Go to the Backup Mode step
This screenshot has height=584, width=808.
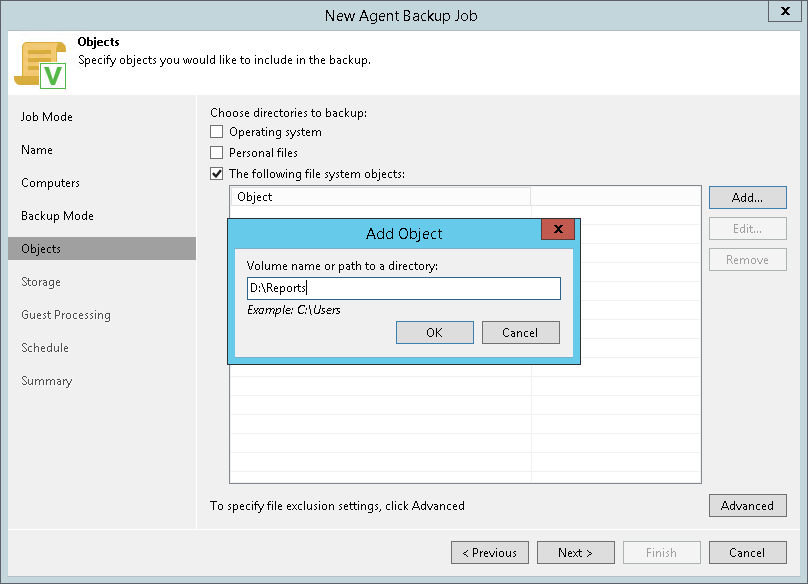pyautogui.click(x=57, y=216)
